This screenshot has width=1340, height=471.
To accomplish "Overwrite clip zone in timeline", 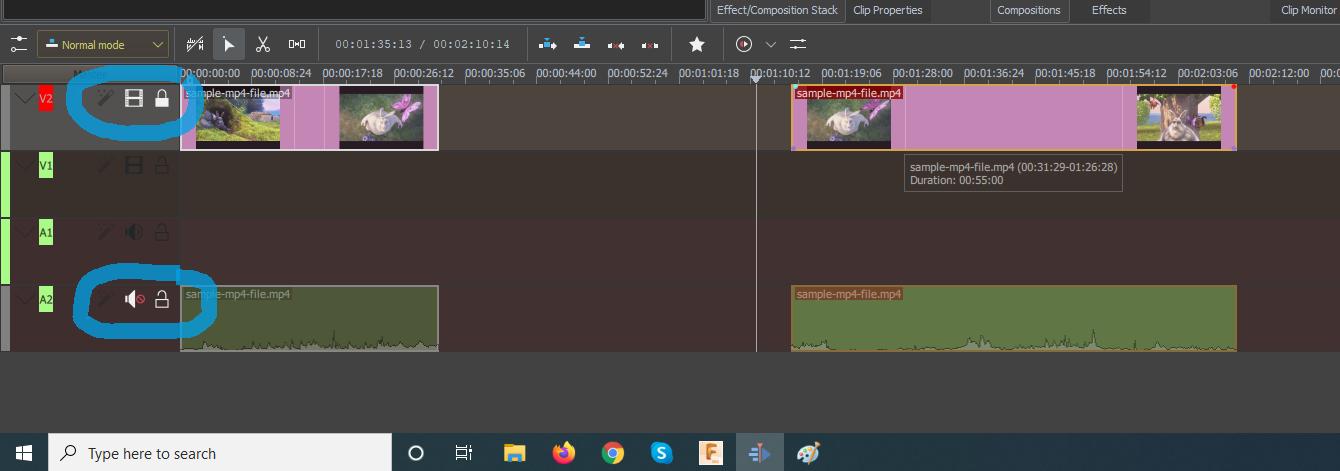I will pos(582,44).
